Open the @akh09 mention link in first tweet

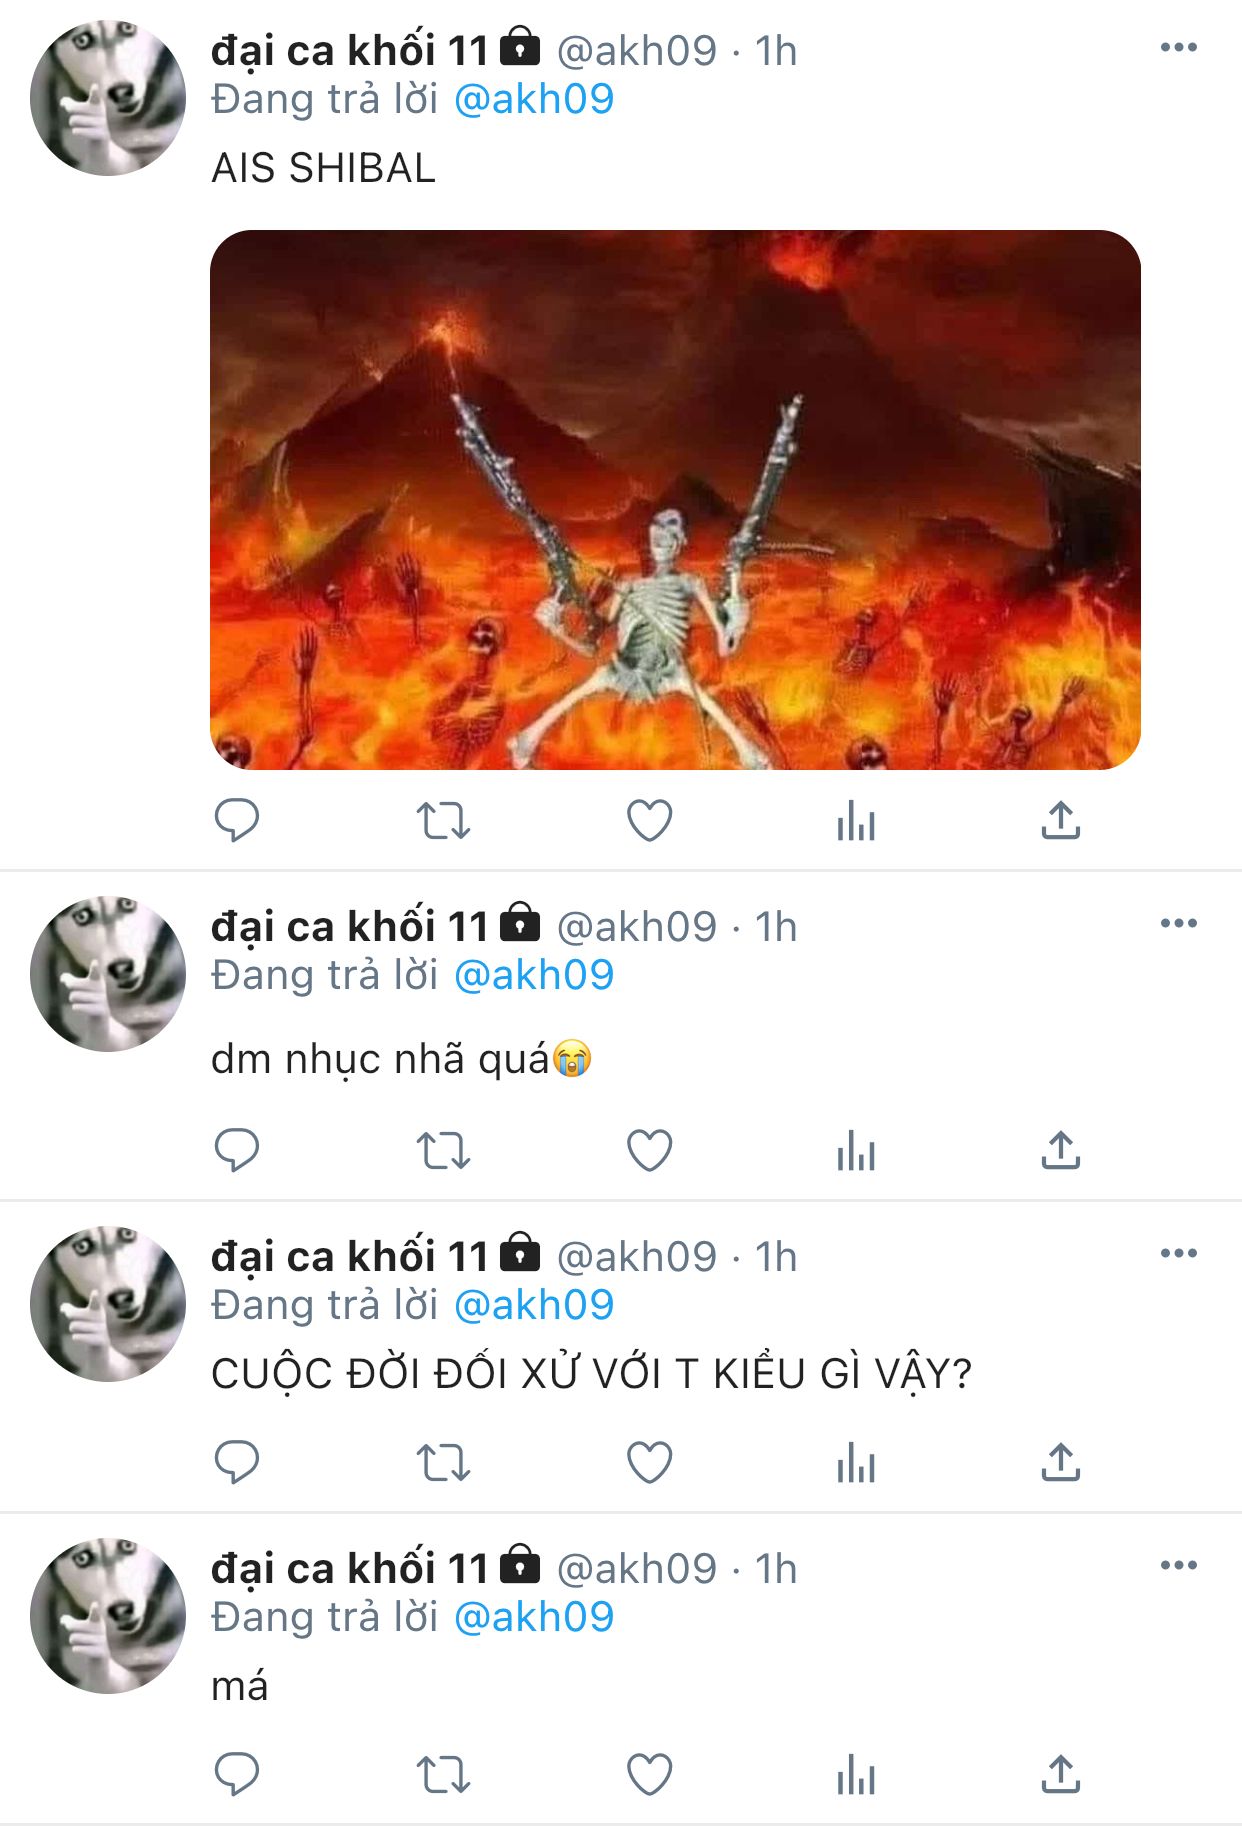534,100
